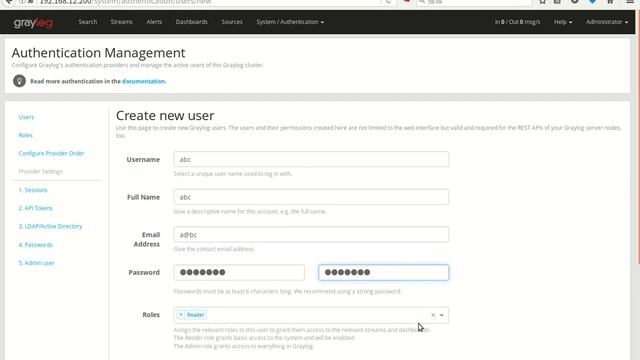Screen dimensions: 640x360
Task: Click the lightbulb documentation hint icon
Action: click(19, 81)
